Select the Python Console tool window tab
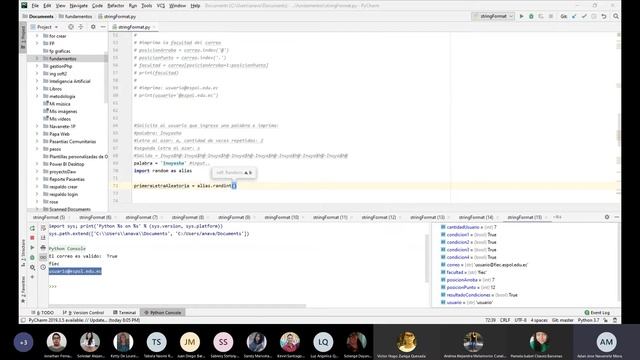 (x=162, y=312)
